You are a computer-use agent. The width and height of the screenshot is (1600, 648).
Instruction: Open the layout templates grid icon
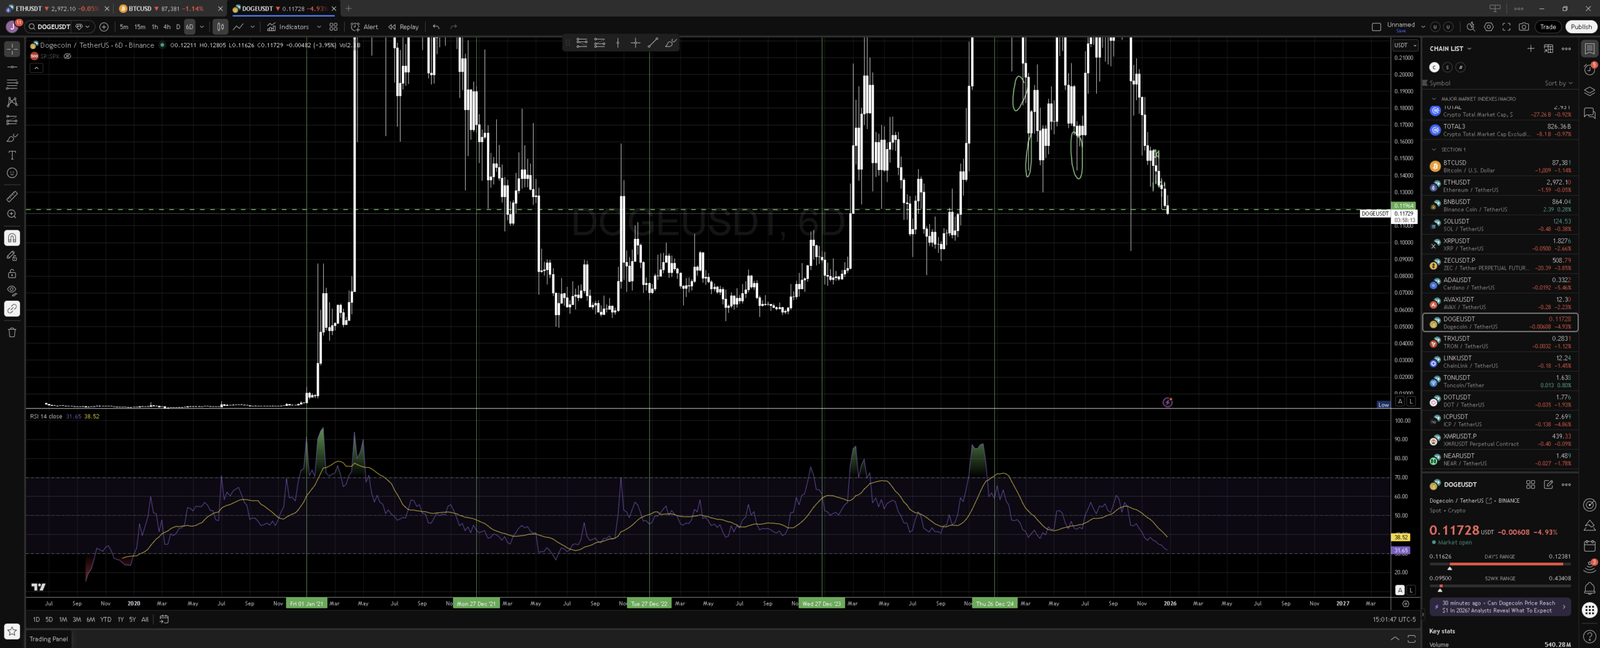333,27
